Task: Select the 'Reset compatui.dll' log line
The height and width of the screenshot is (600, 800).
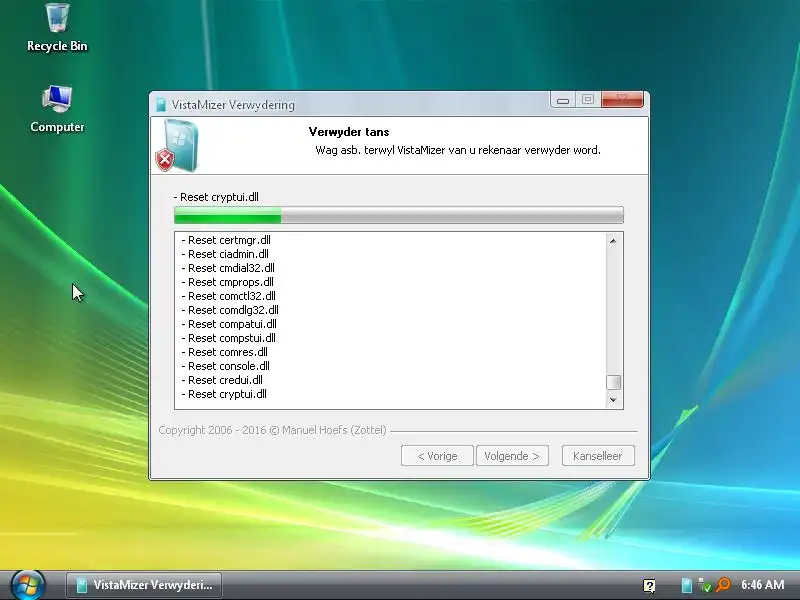Action: (x=229, y=324)
